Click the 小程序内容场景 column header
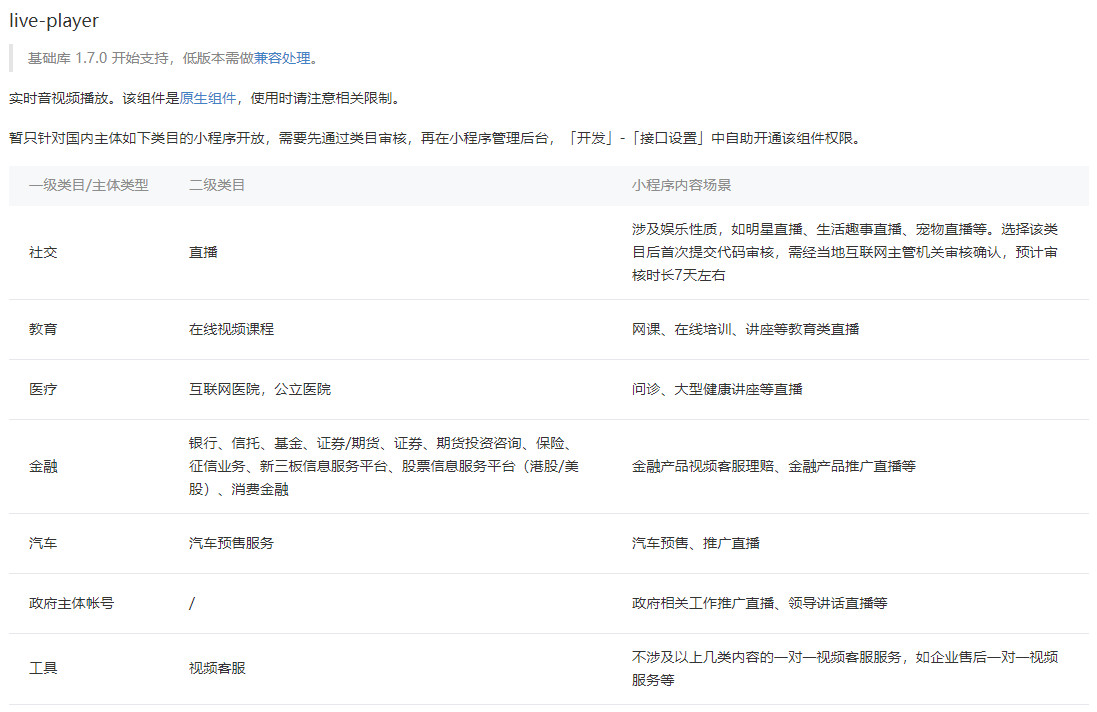1097x712 pixels. point(681,185)
